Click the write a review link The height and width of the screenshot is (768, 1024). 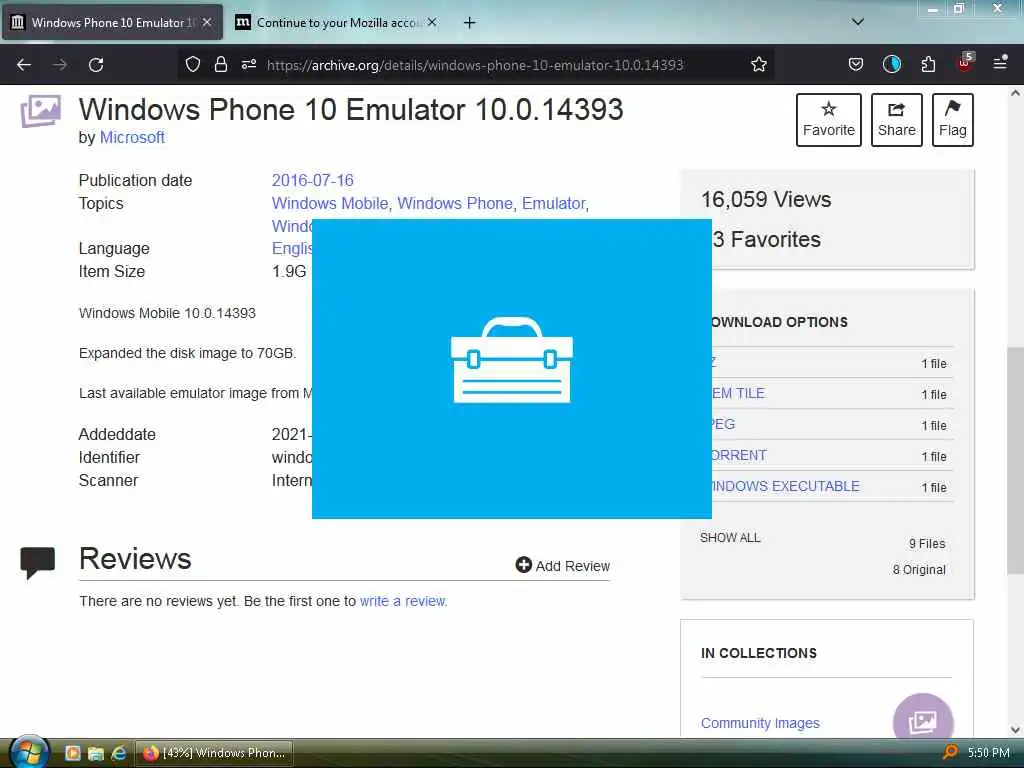pyautogui.click(x=403, y=601)
